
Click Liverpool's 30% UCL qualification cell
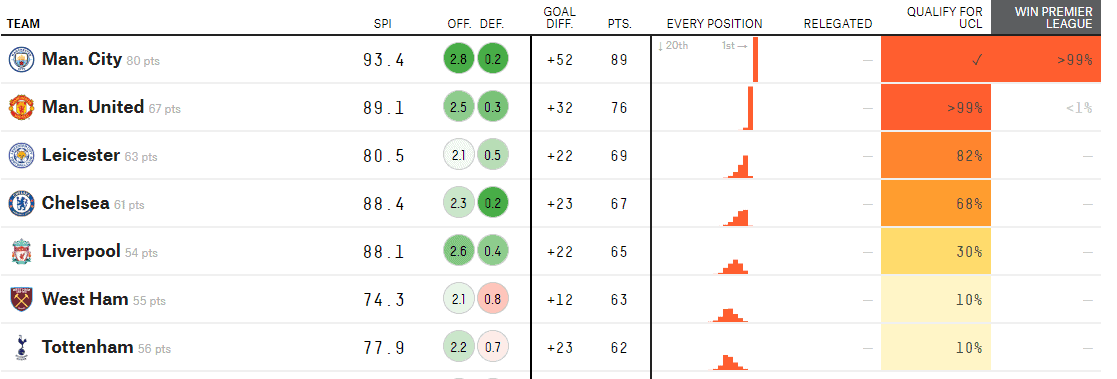pyautogui.click(x=936, y=251)
